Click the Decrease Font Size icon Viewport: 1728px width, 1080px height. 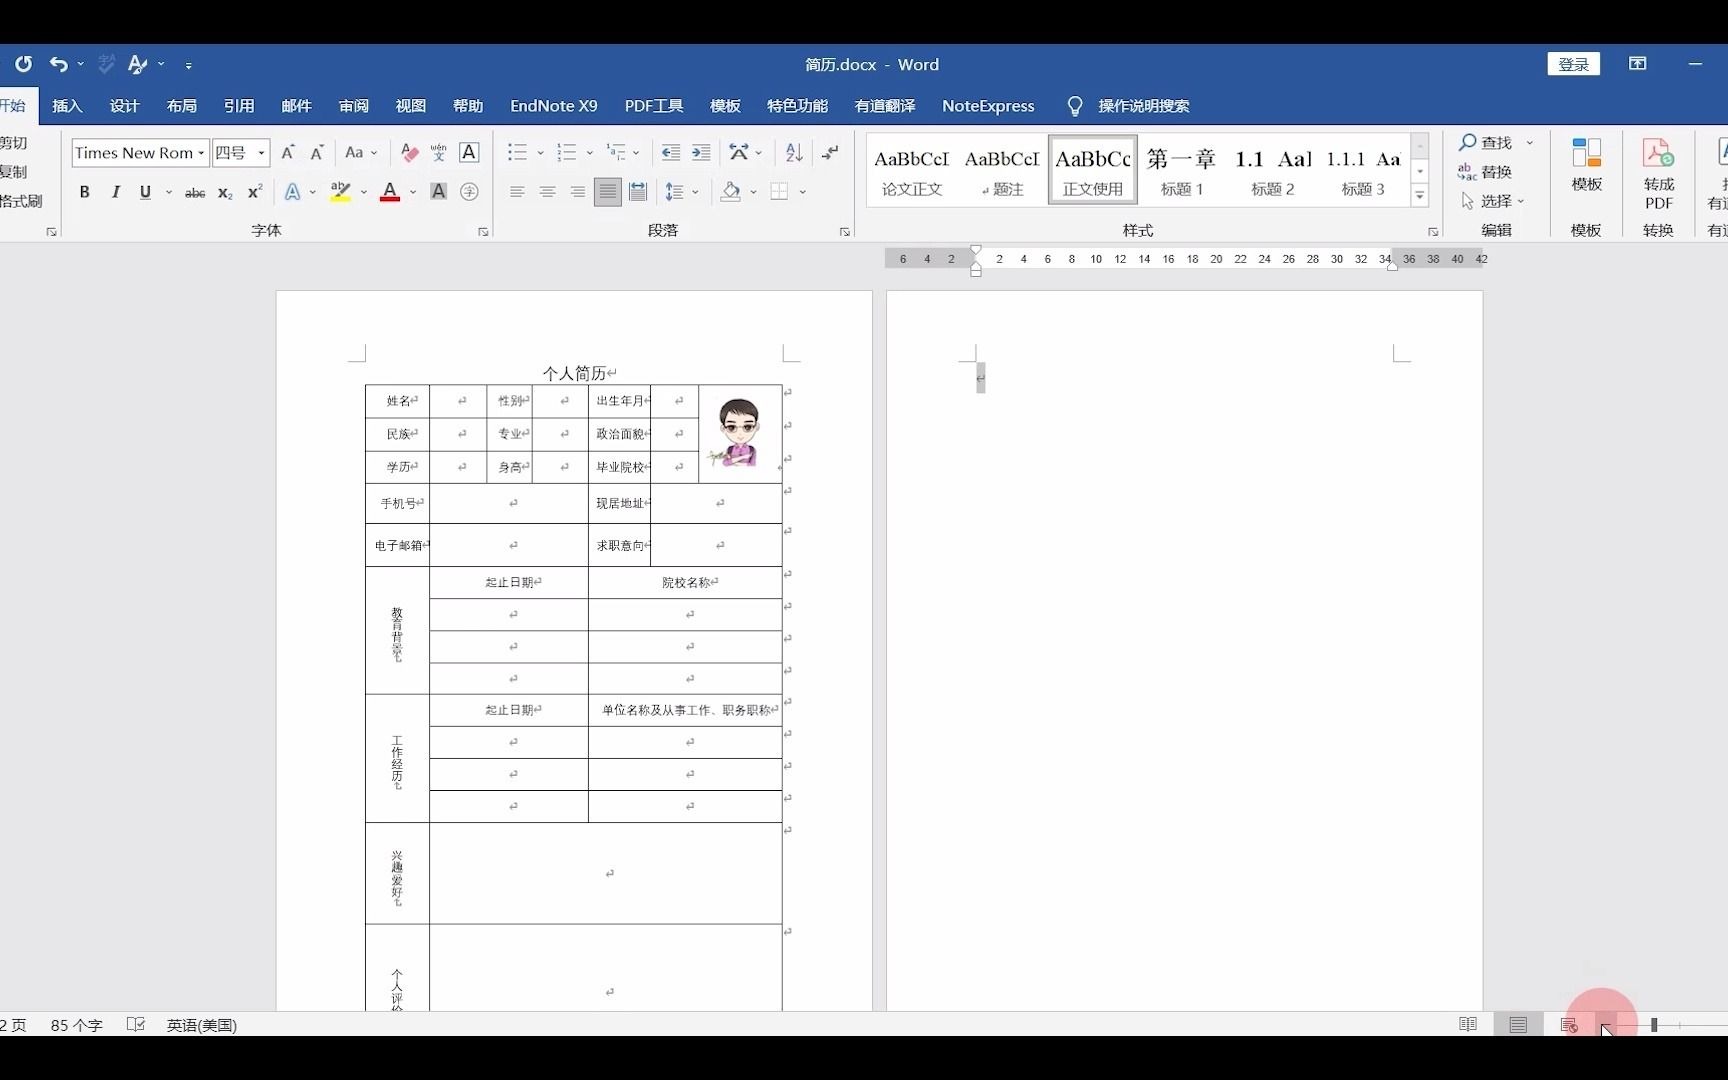pyautogui.click(x=317, y=153)
